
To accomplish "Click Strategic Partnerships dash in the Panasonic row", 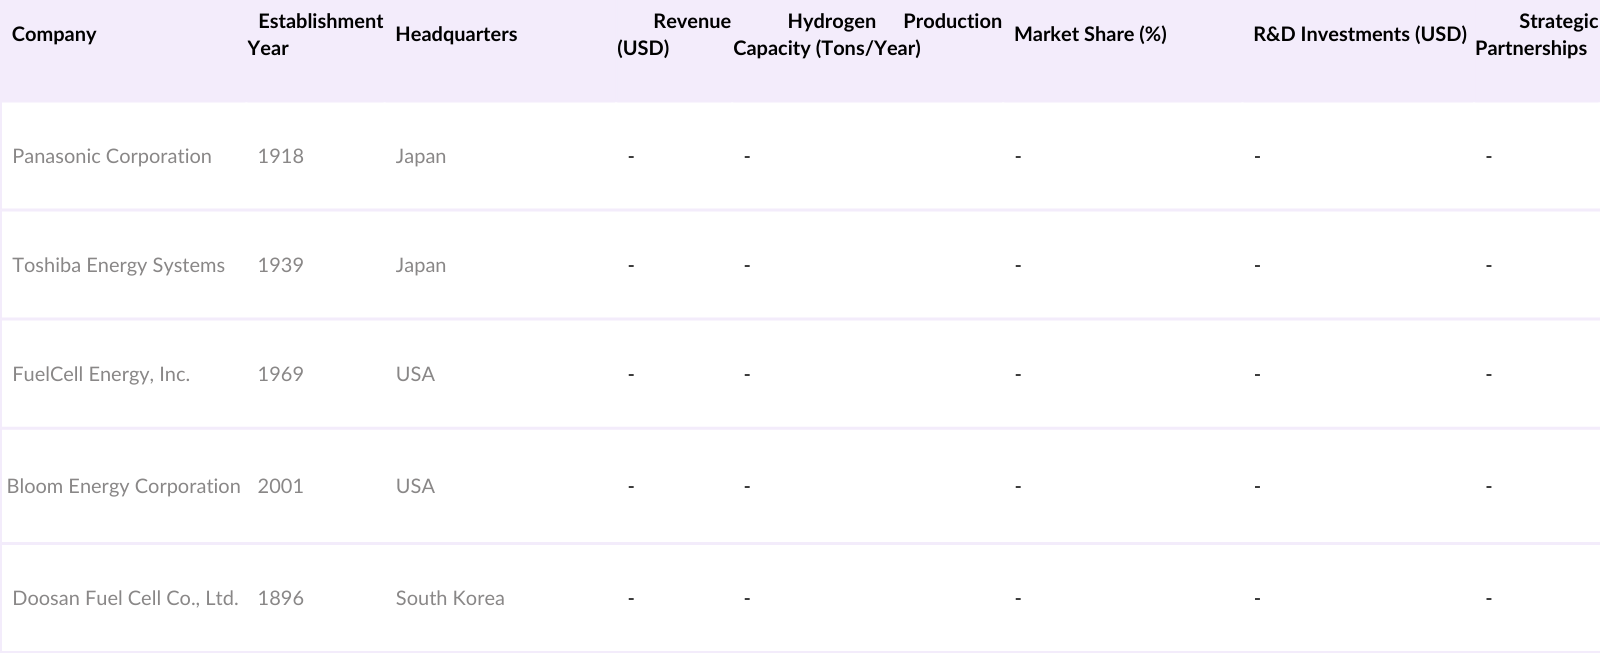I will tap(1489, 156).
